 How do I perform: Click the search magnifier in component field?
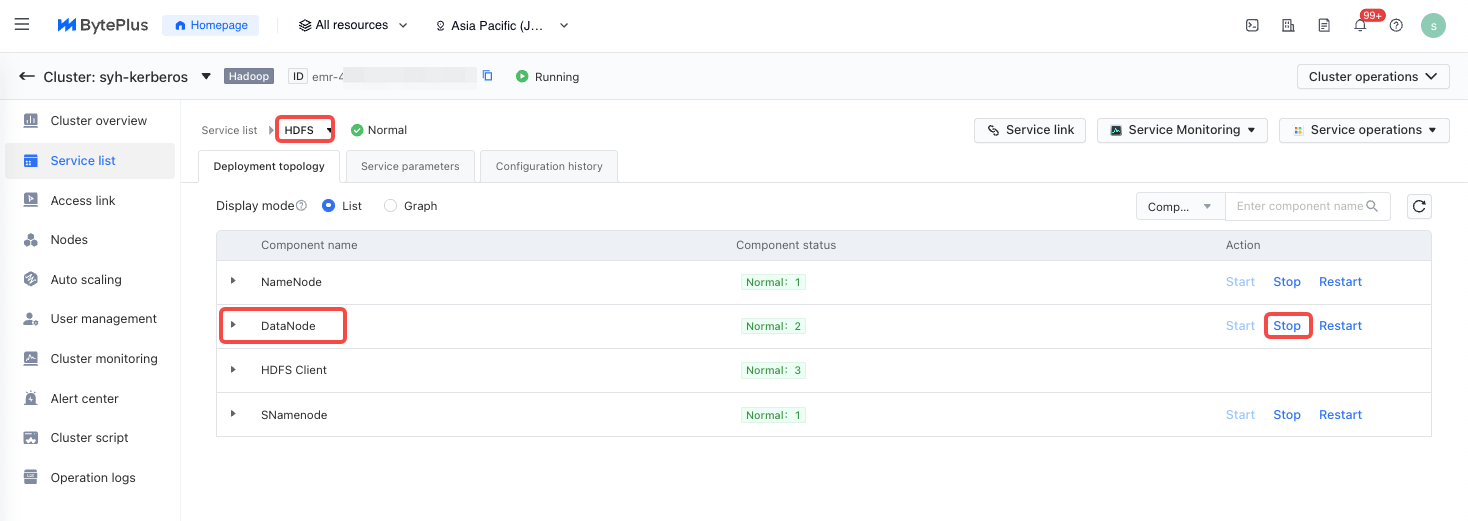[1372, 206]
